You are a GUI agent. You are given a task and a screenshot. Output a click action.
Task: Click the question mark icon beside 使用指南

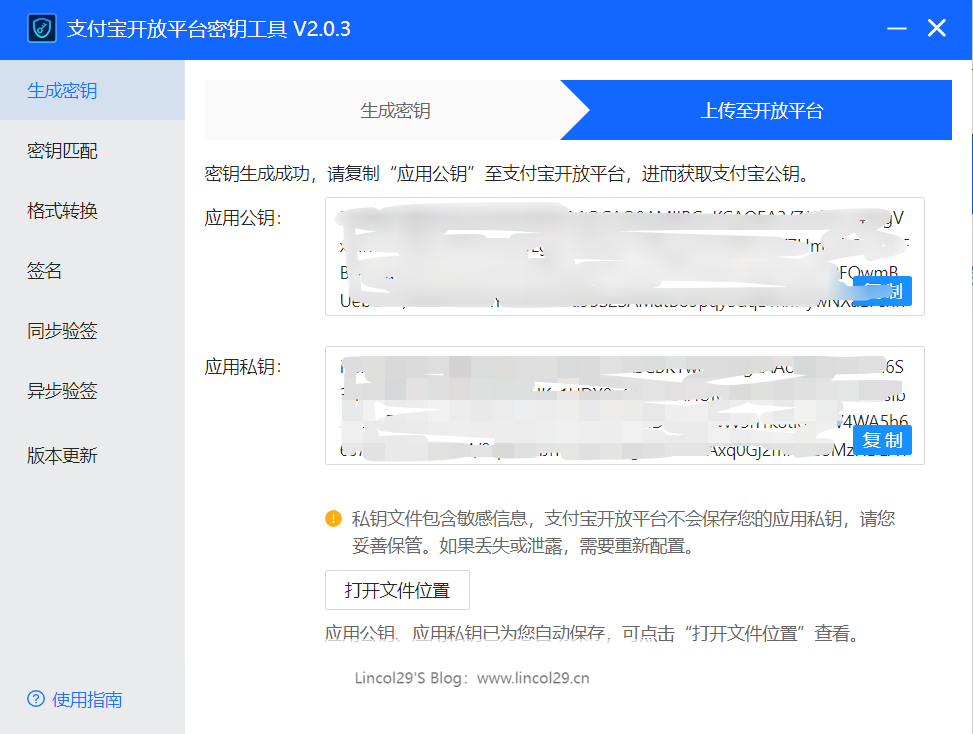tap(36, 699)
